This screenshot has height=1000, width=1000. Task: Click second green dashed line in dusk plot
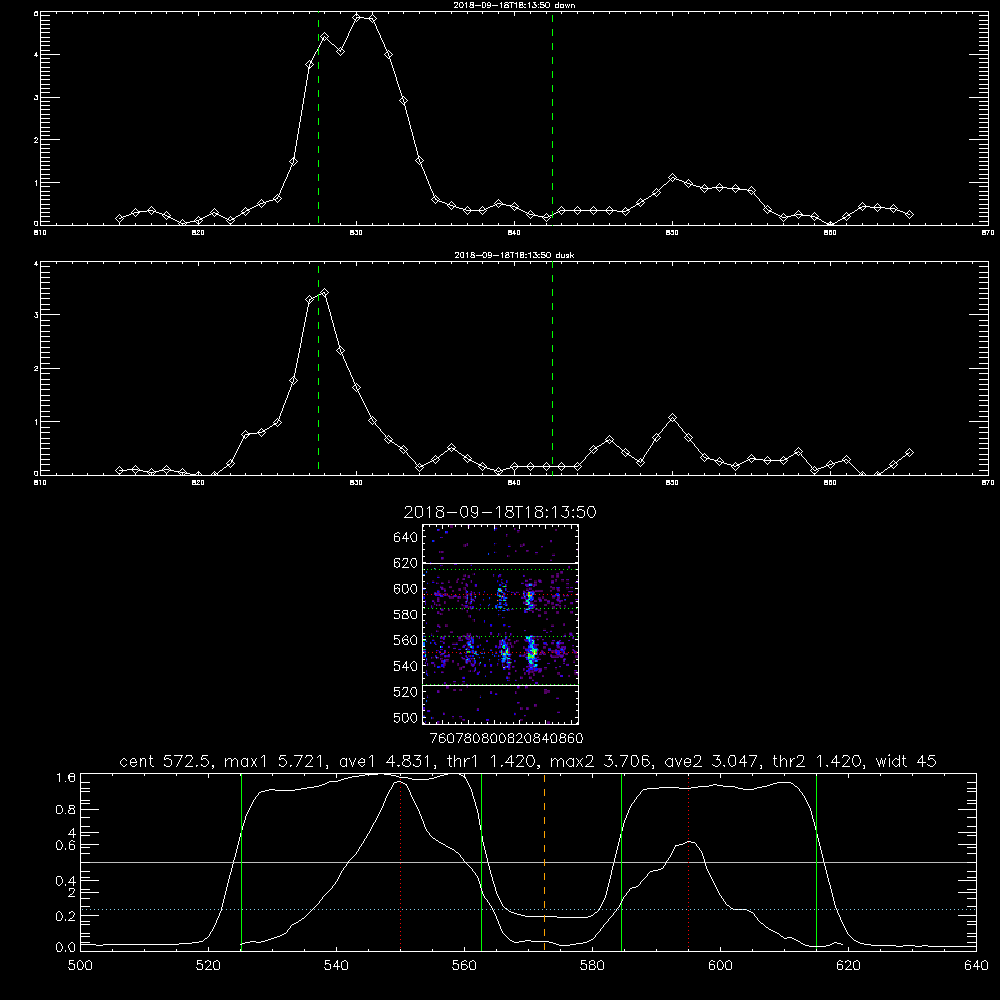(x=552, y=368)
